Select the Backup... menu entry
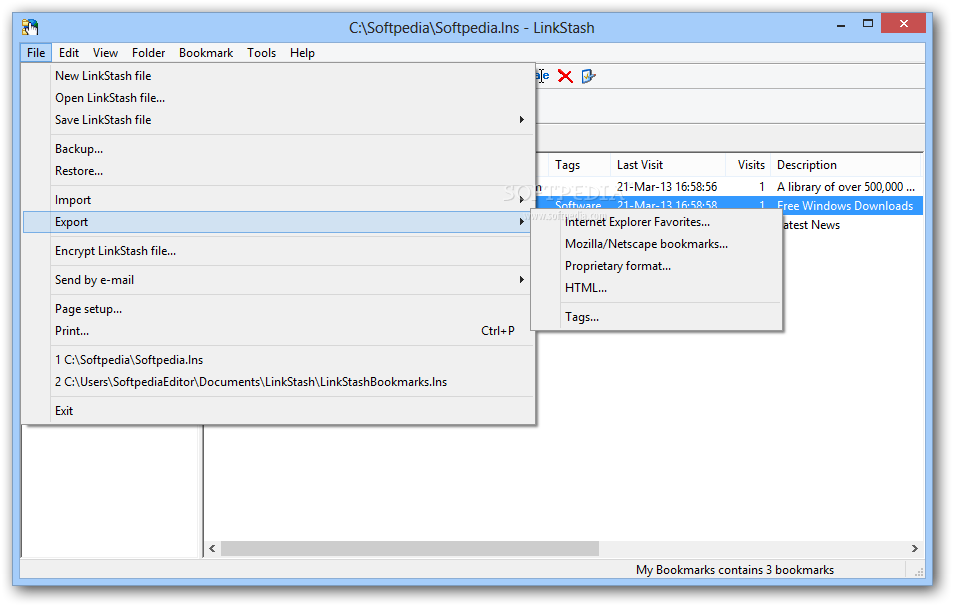 pyautogui.click(x=279, y=149)
